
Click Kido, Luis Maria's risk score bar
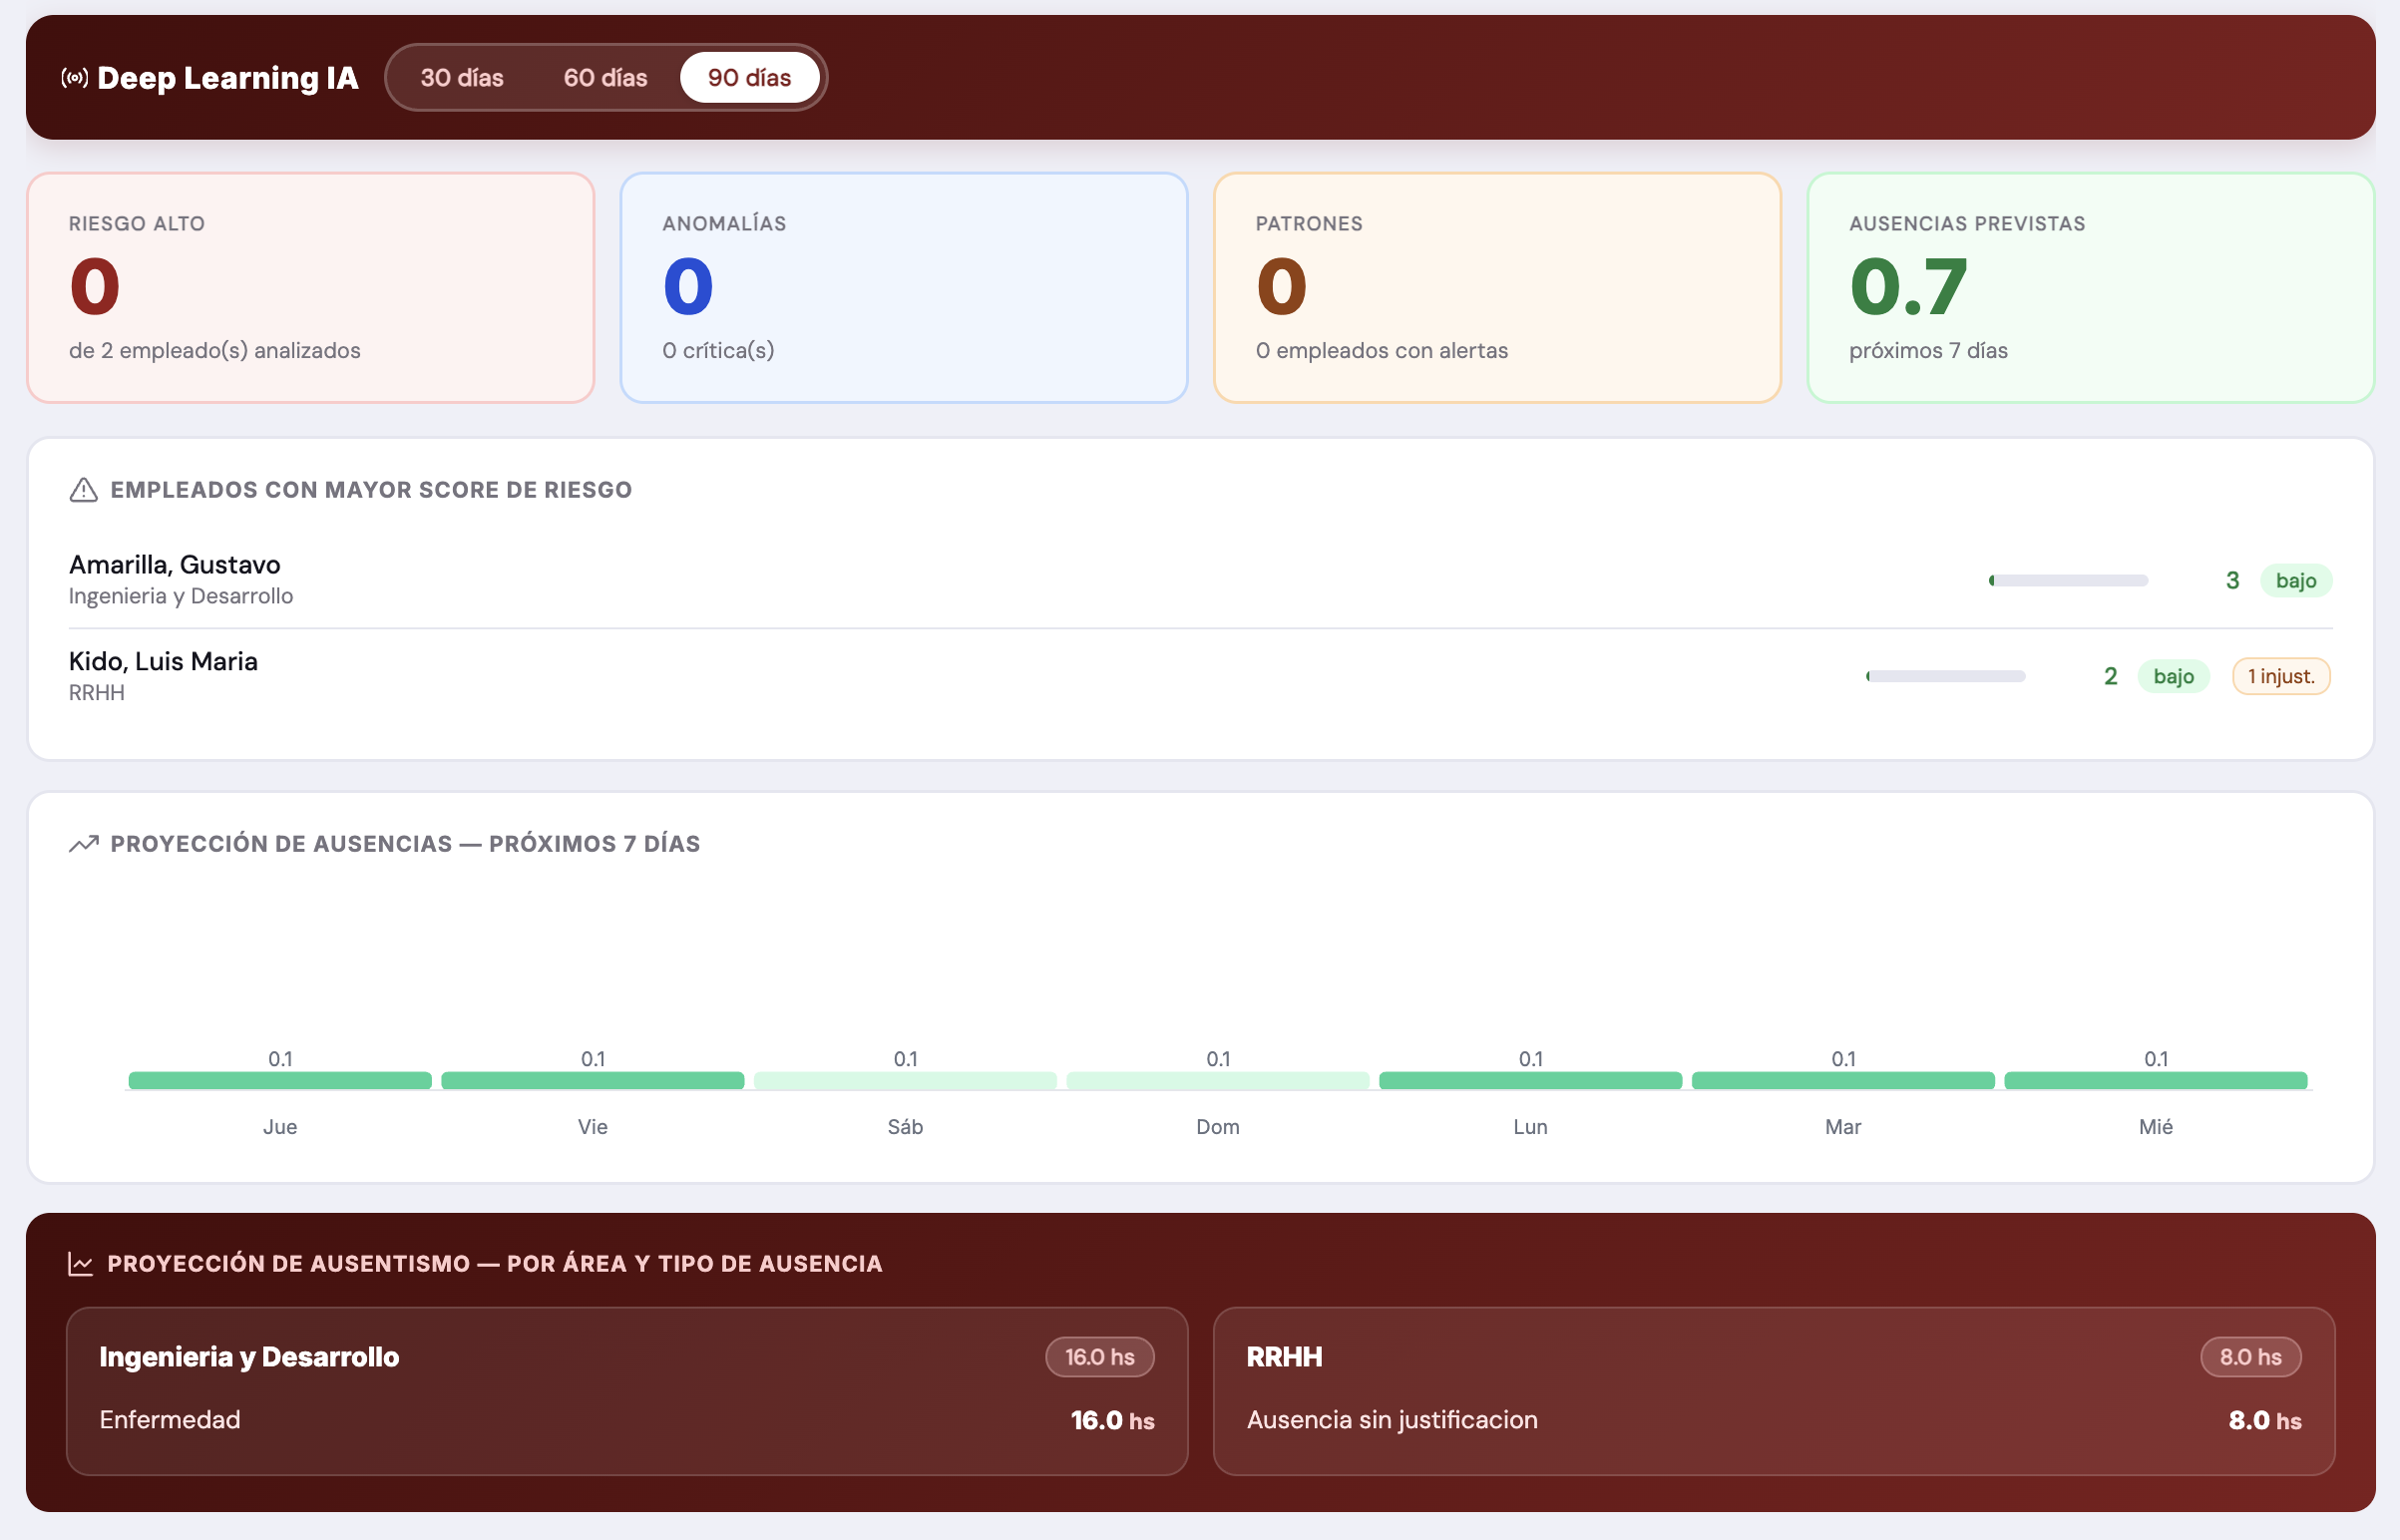click(x=1945, y=677)
